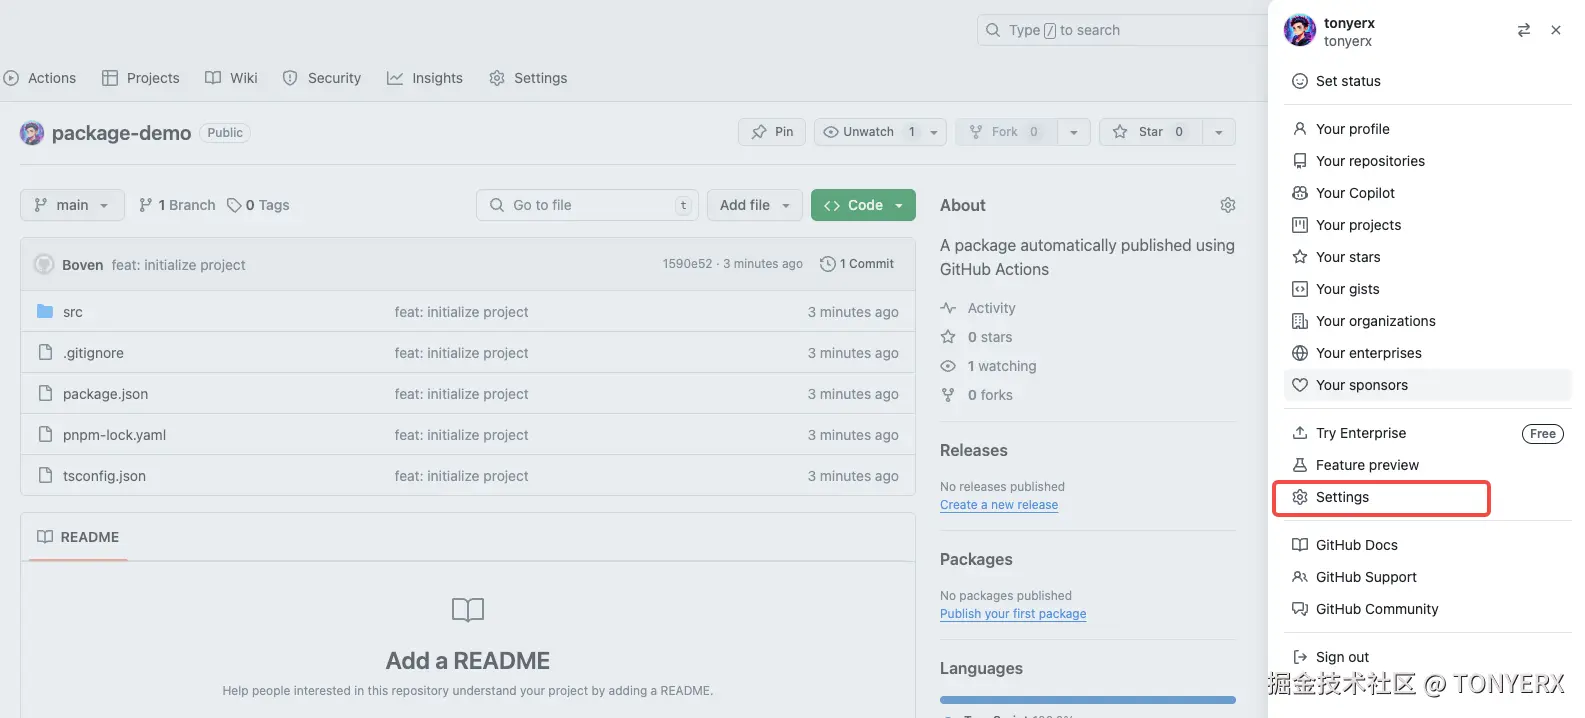
Task: Open GitHub Community
Action: (1427, 609)
